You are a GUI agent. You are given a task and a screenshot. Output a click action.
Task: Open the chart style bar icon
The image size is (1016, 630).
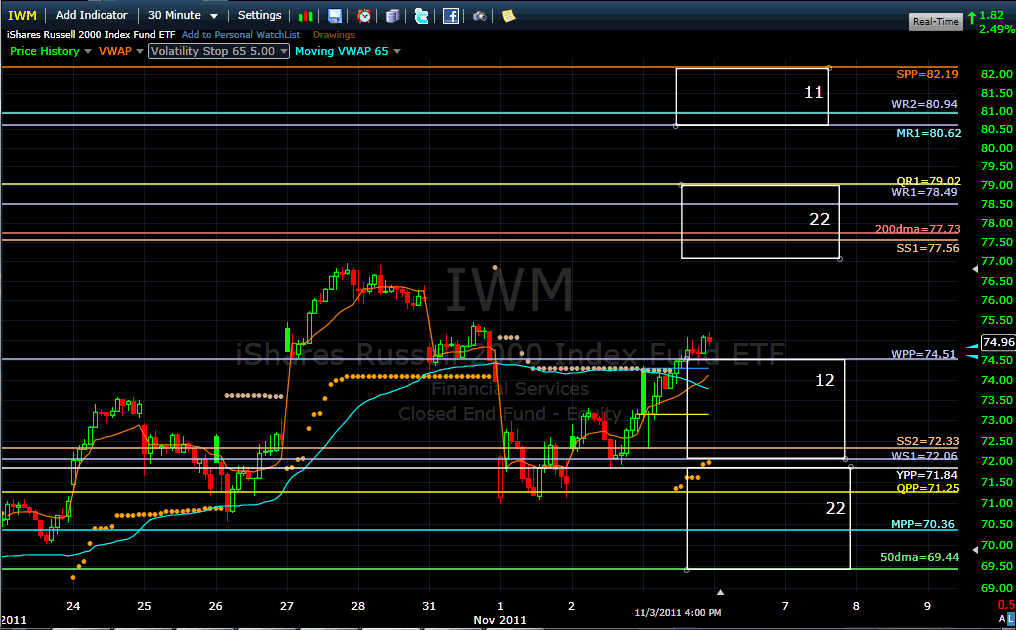pyautogui.click(x=306, y=16)
